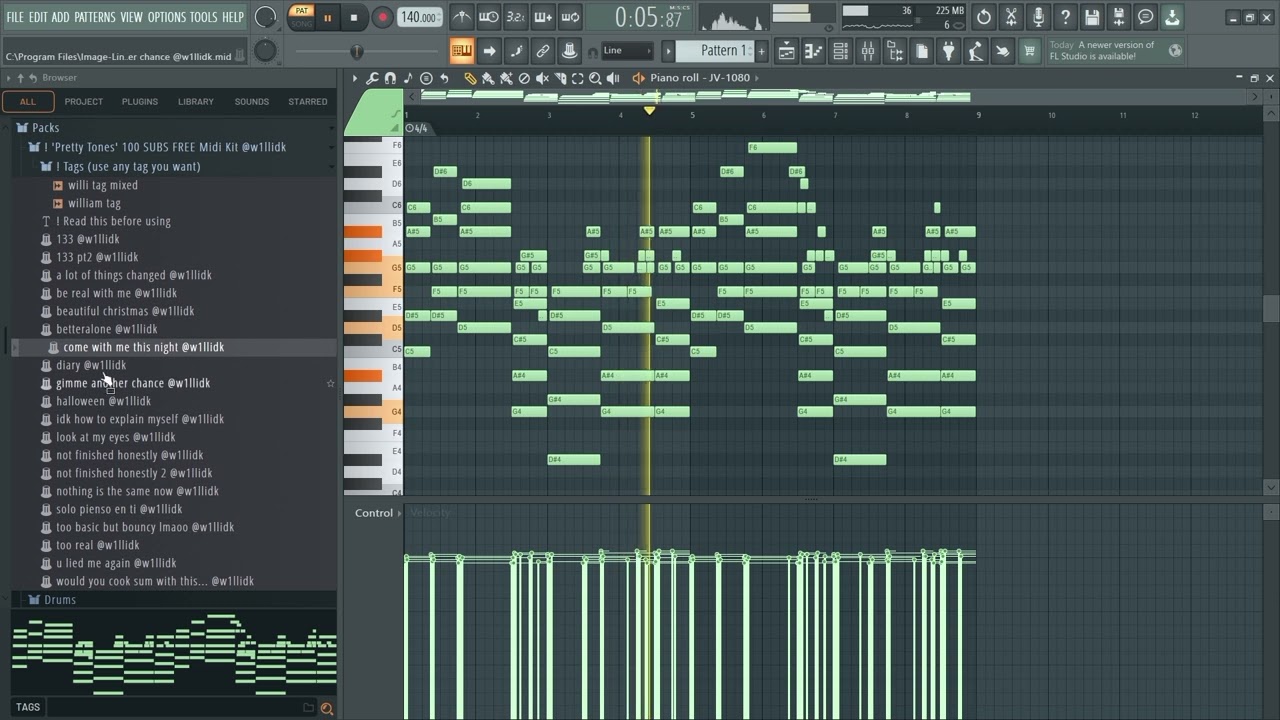Viewport: 1280px width, 720px height.
Task: Open the audio editor scissors icon
Action: 1011,17
